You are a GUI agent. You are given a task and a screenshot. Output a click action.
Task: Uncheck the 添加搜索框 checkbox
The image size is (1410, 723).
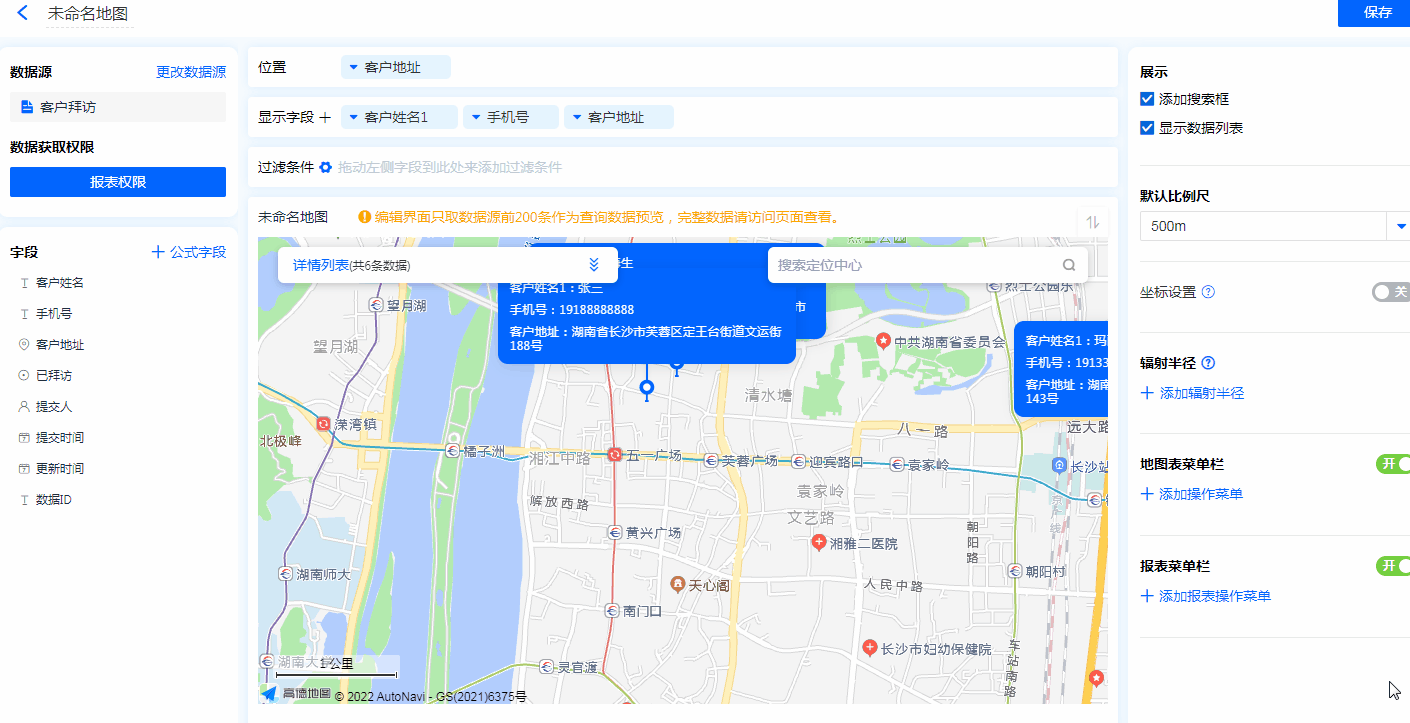1147,99
